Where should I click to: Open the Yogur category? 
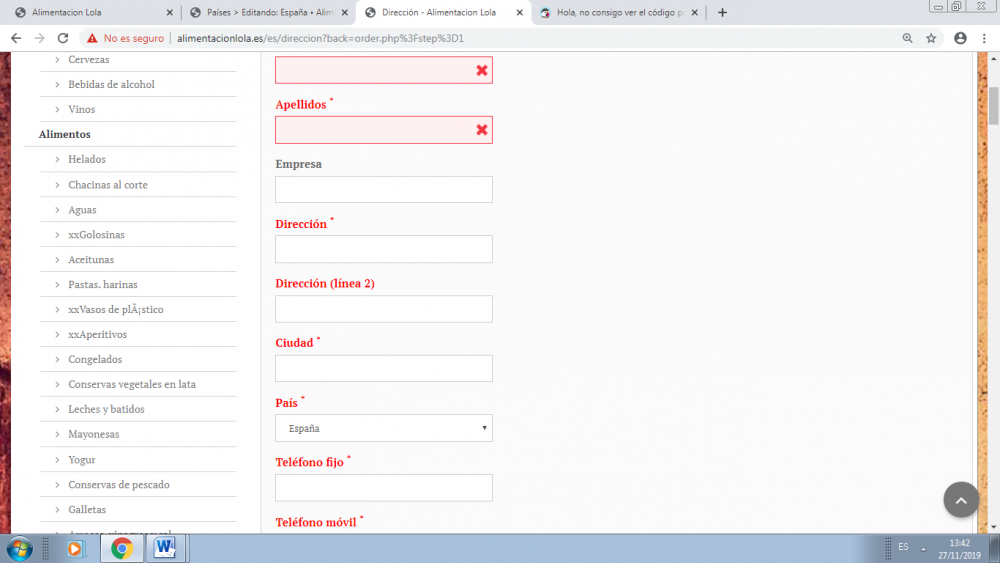[x=82, y=459]
